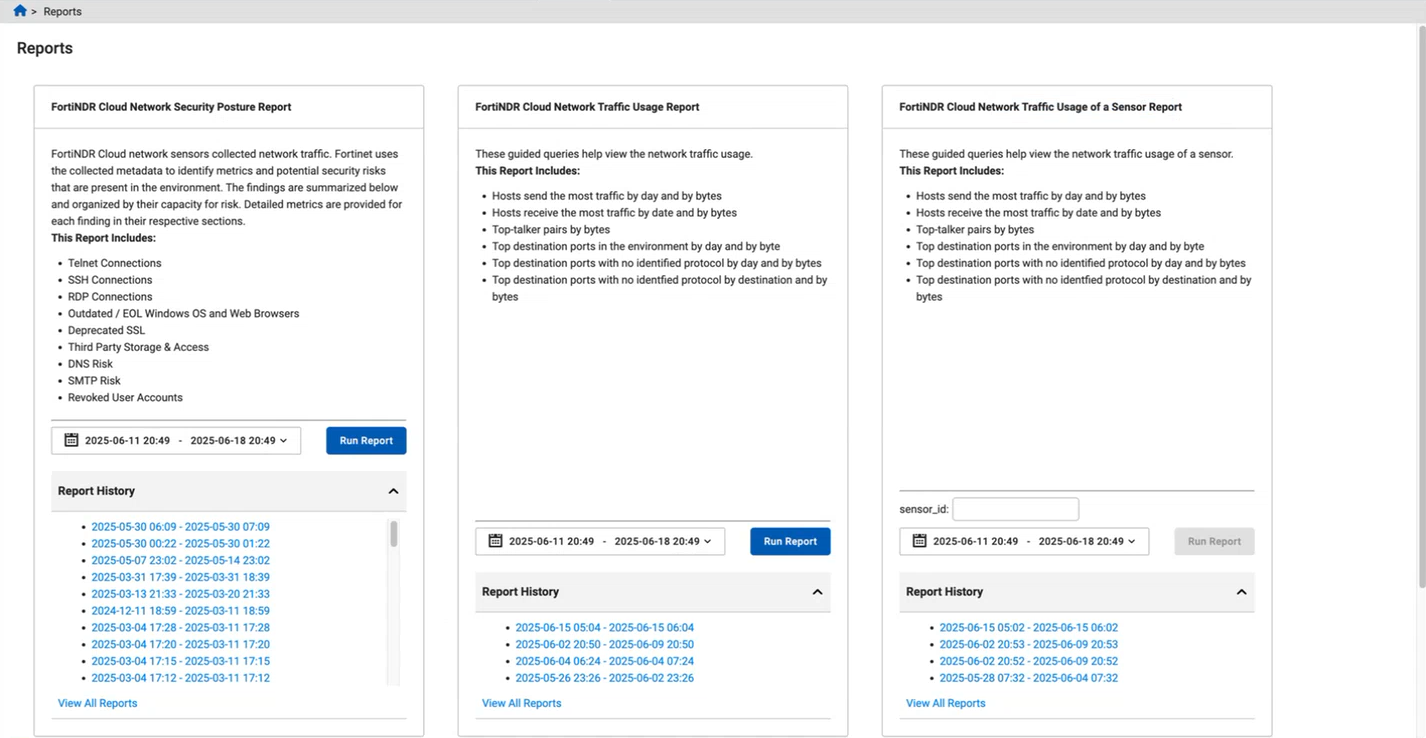The width and height of the screenshot is (1426, 738).
Task: Open 2025-06-15 05:02 Sensor report
Action: tap(1028, 628)
